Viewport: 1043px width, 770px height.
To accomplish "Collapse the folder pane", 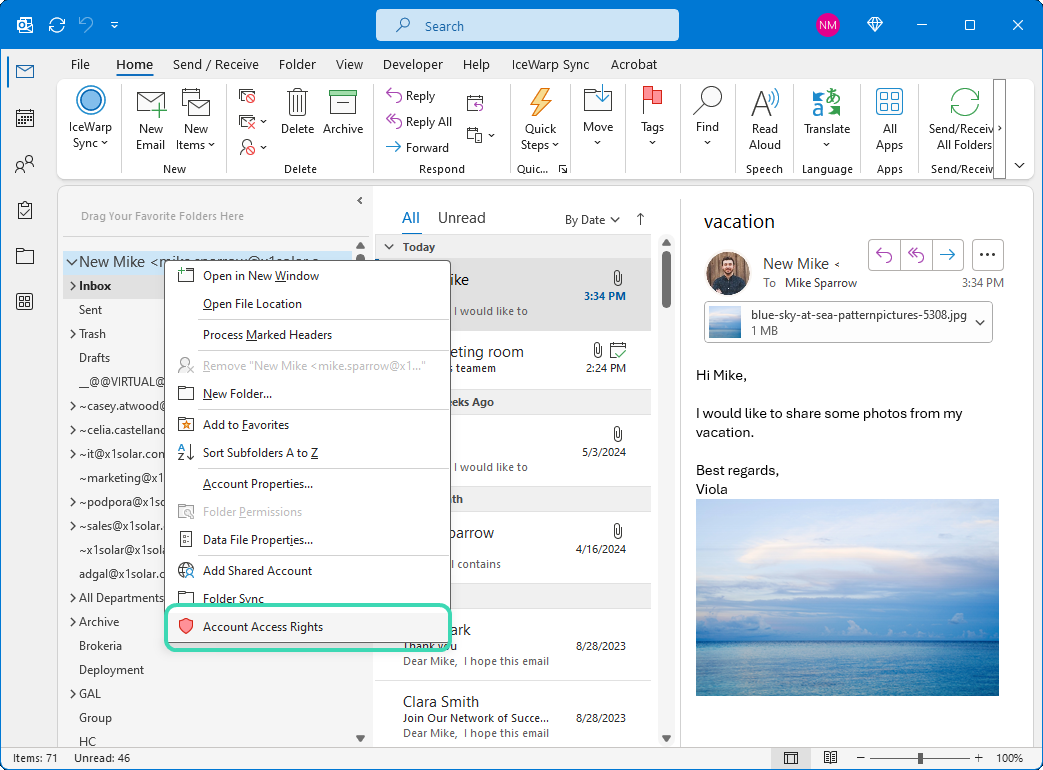I will pos(360,200).
